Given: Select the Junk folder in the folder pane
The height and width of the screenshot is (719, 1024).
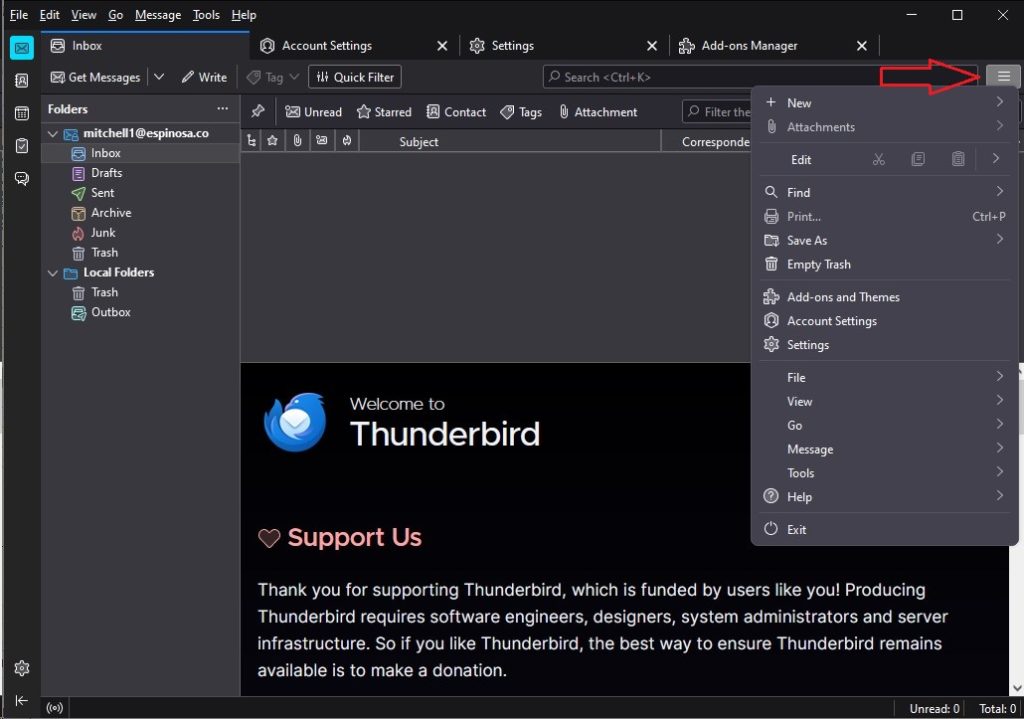Looking at the screenshot, I should (x=105, y=232).
